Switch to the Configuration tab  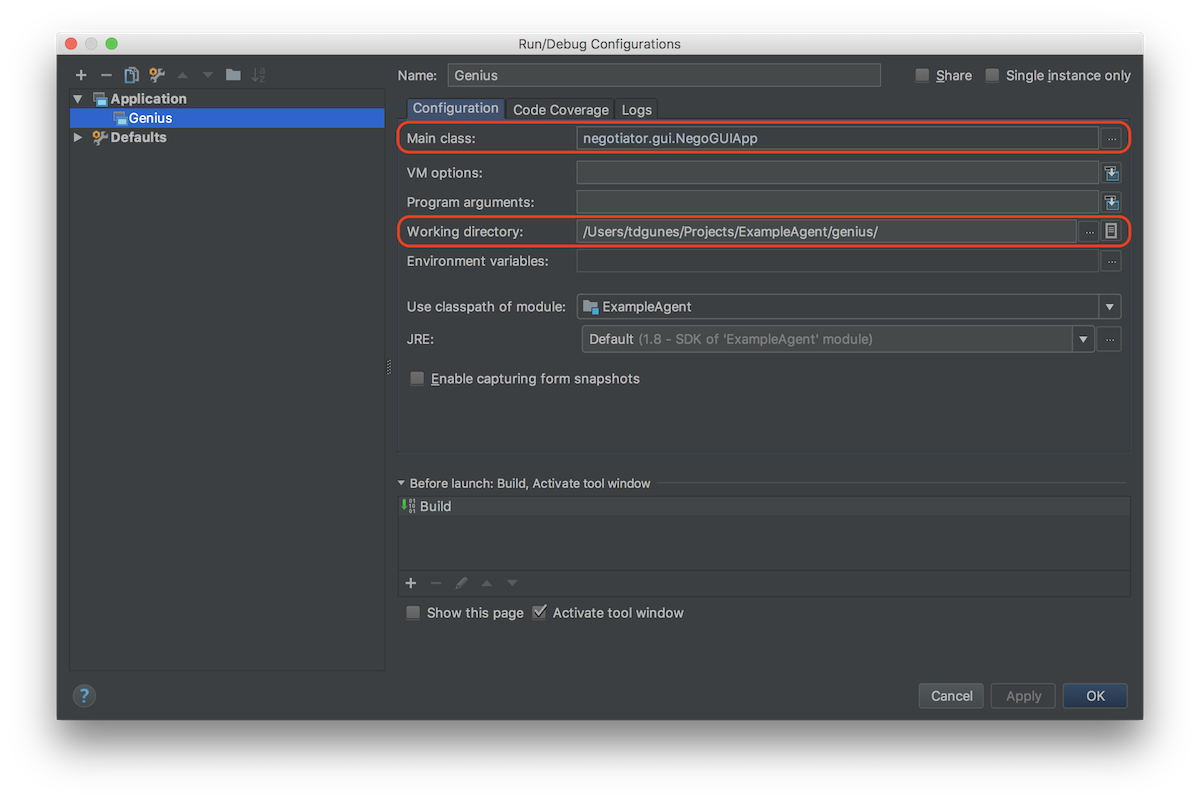(455, 109)
